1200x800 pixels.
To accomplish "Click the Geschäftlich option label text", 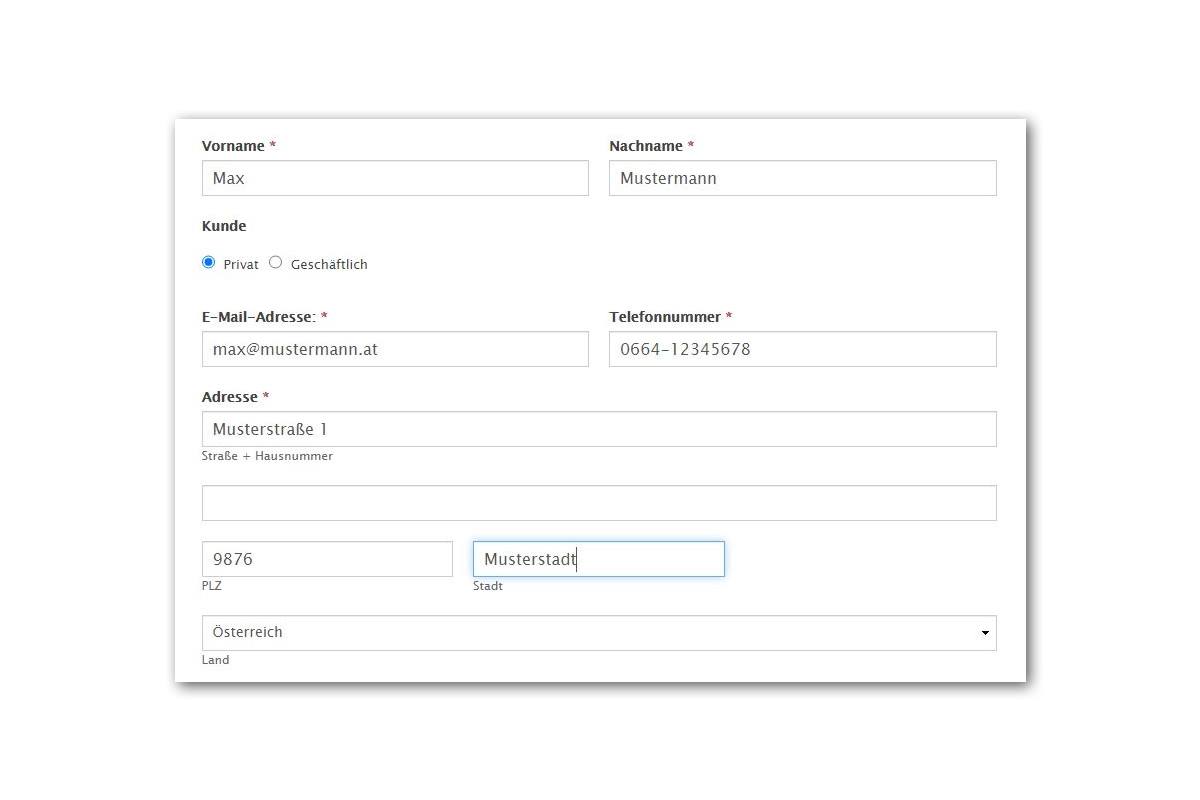I will (x=329, y=265).
